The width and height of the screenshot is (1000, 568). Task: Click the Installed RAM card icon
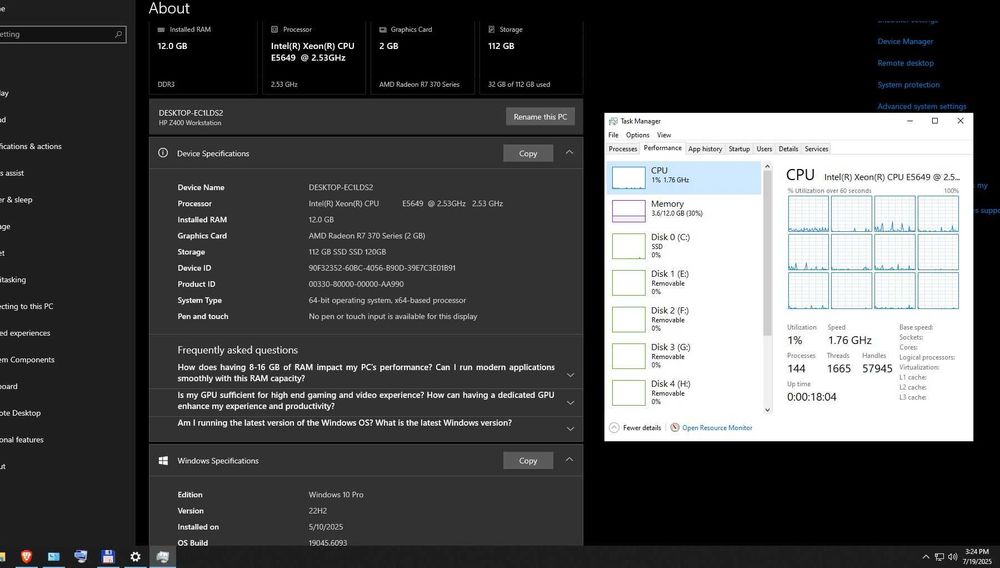[161, 29]
